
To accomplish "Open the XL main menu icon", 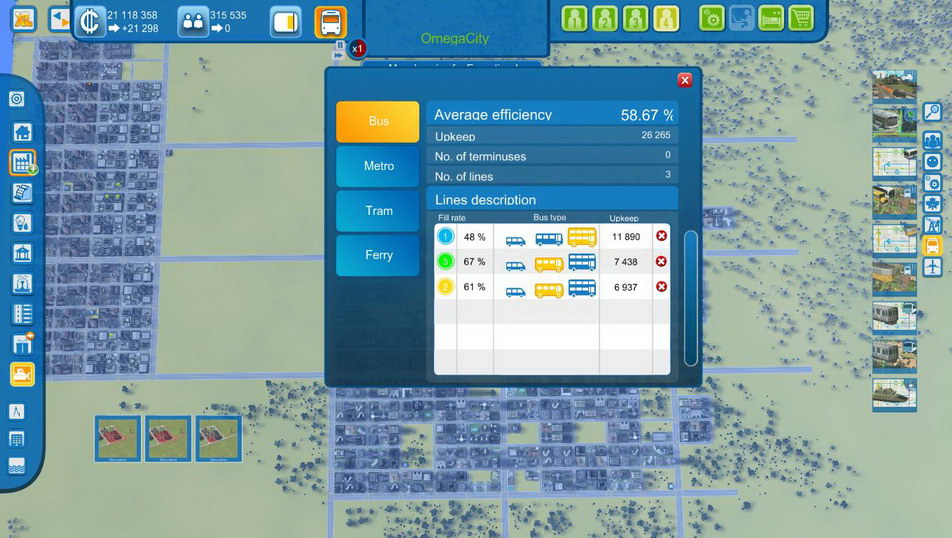I will click(x=23, y=19).
